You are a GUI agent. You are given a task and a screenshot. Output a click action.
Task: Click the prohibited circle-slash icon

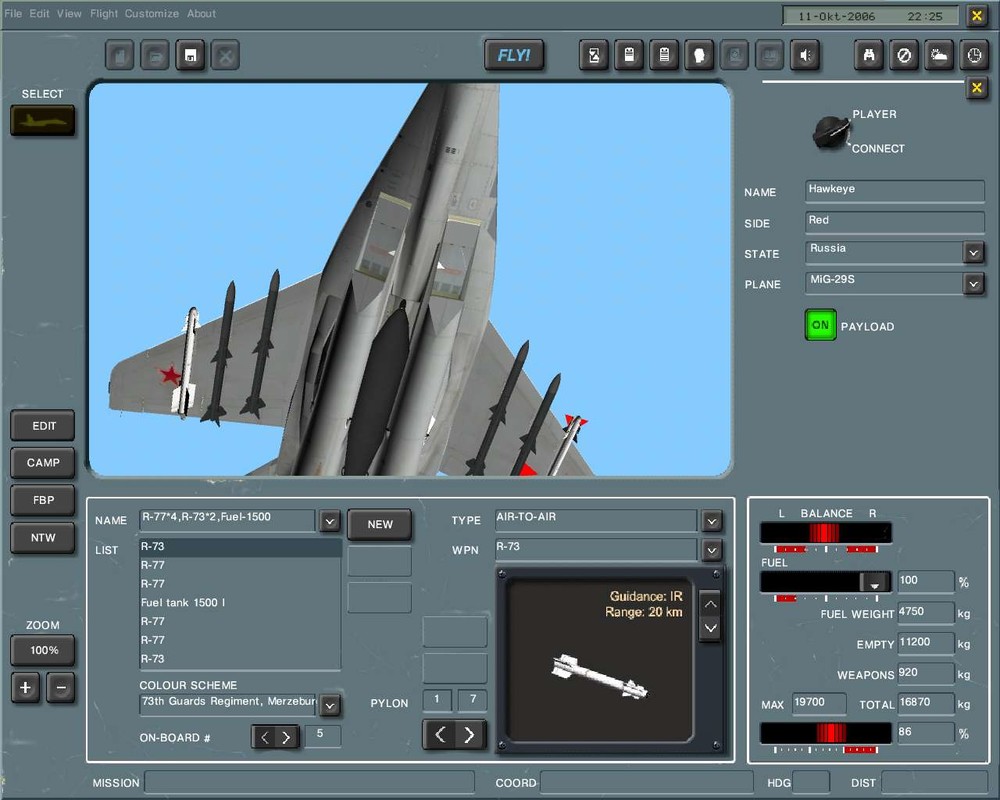click(904, 56)
